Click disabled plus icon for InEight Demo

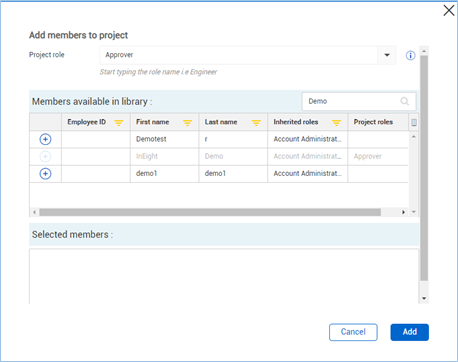(x=45, y=156)
